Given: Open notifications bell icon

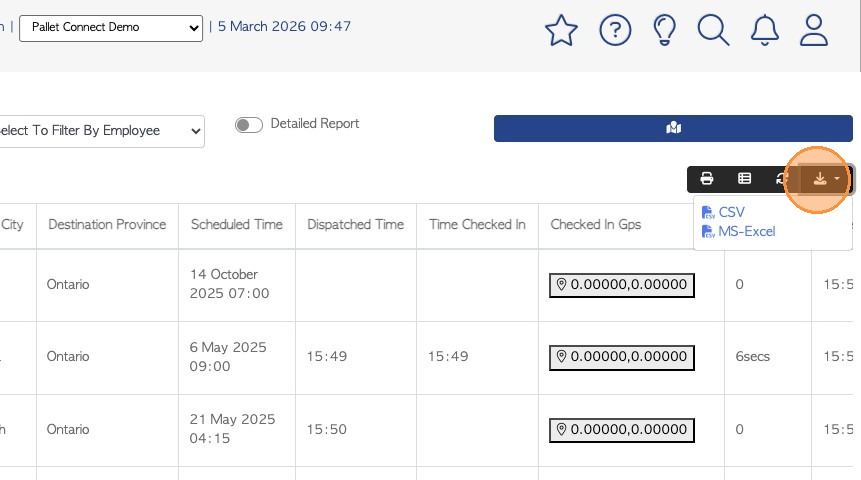Looking at the screenshot, I should [x=765, y=30].
